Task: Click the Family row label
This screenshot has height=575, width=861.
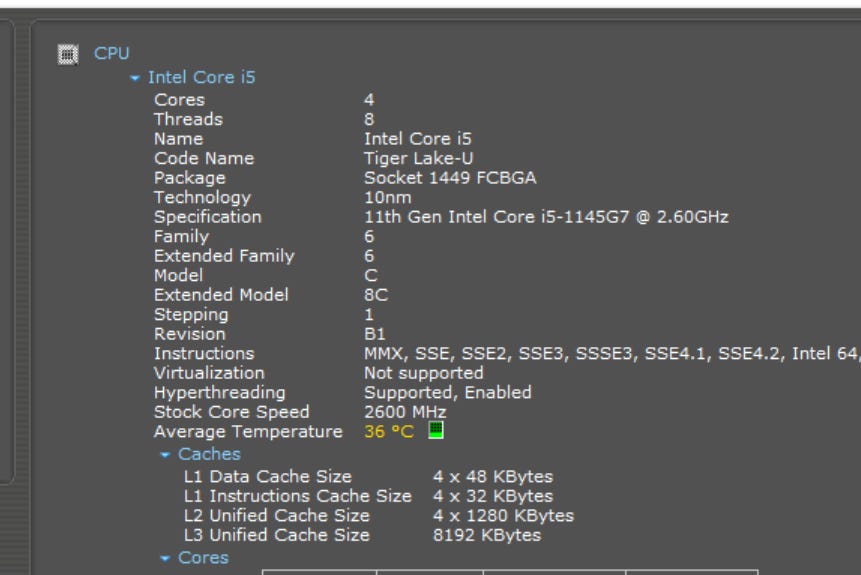Action: point(181,237)
